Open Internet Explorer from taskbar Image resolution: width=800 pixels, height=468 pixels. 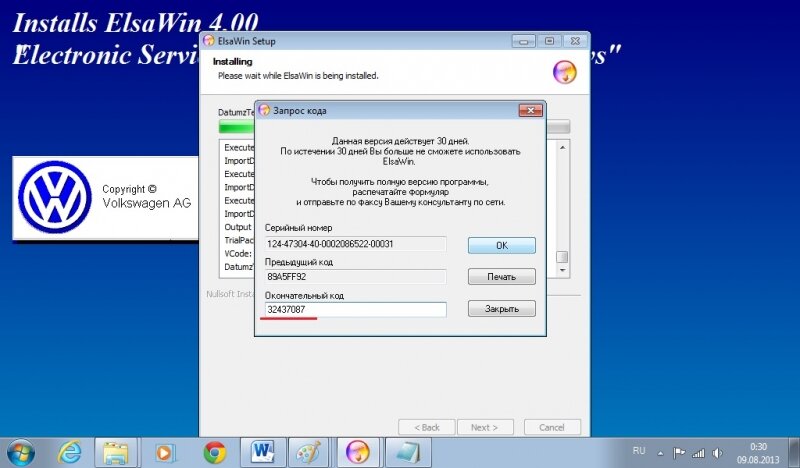69,453
